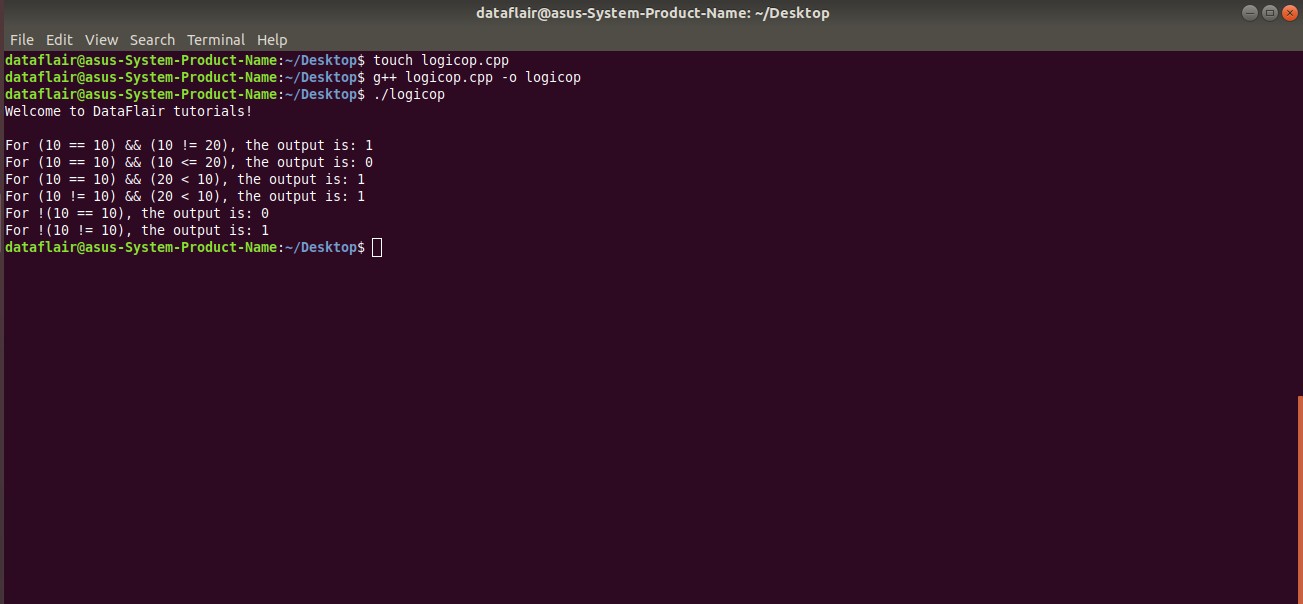Minimize the terminal window

1250,13
